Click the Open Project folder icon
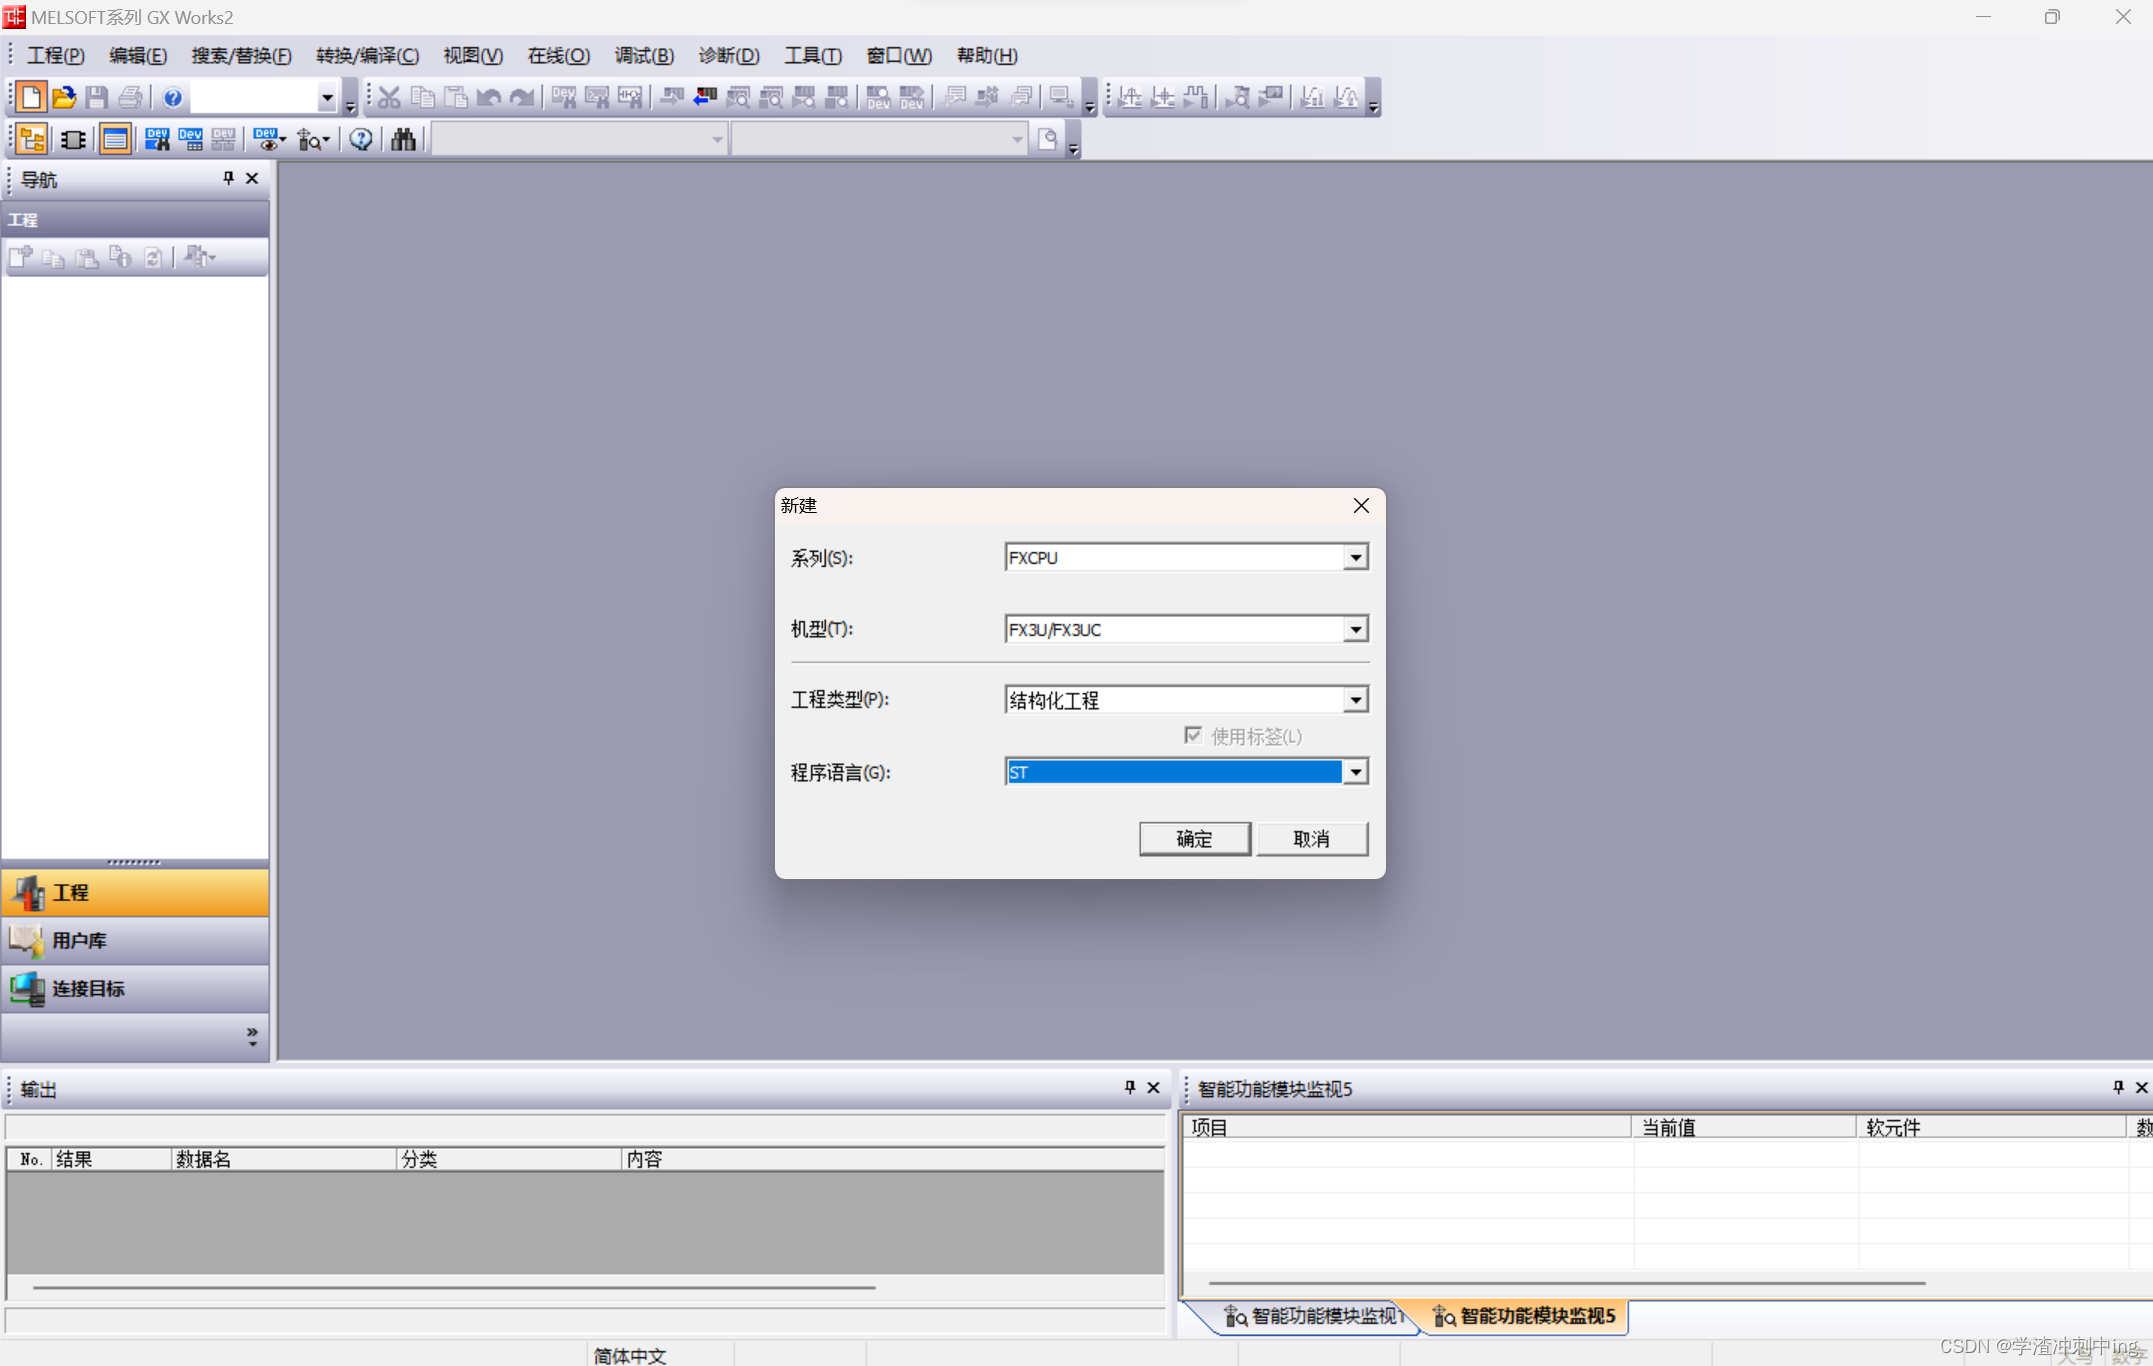 [64, 97]
